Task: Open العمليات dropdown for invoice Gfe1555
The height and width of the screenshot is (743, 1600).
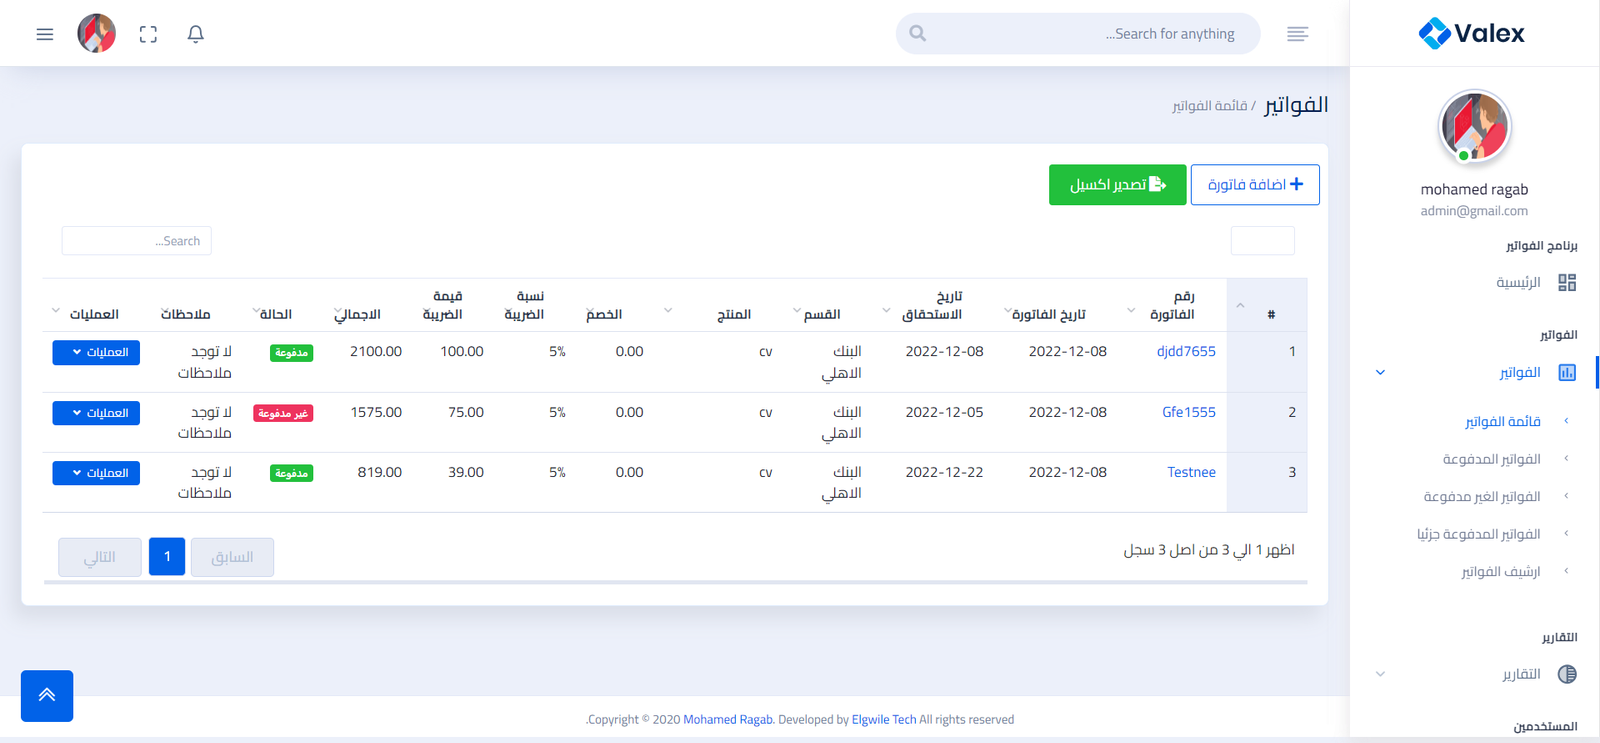Action: [96, 413]
